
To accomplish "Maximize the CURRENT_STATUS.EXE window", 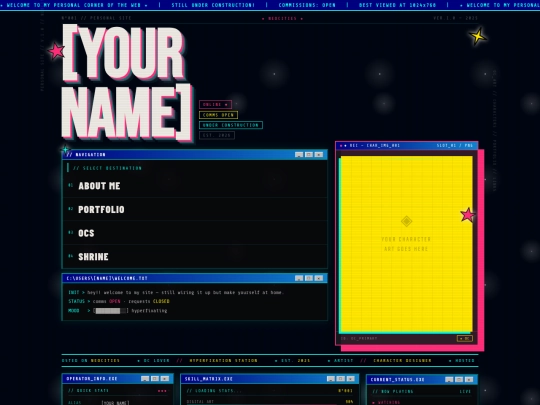I will (x=459, y=380).
